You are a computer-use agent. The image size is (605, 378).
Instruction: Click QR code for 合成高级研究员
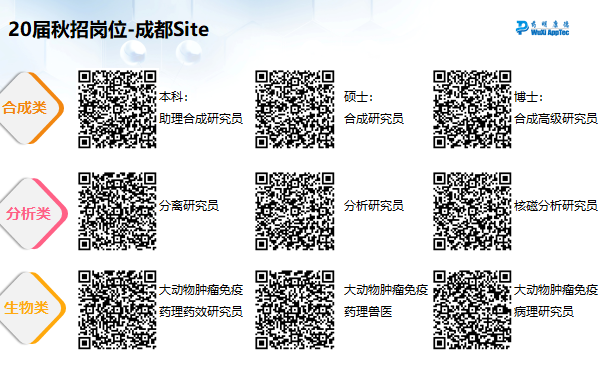(x=472, y=109)
